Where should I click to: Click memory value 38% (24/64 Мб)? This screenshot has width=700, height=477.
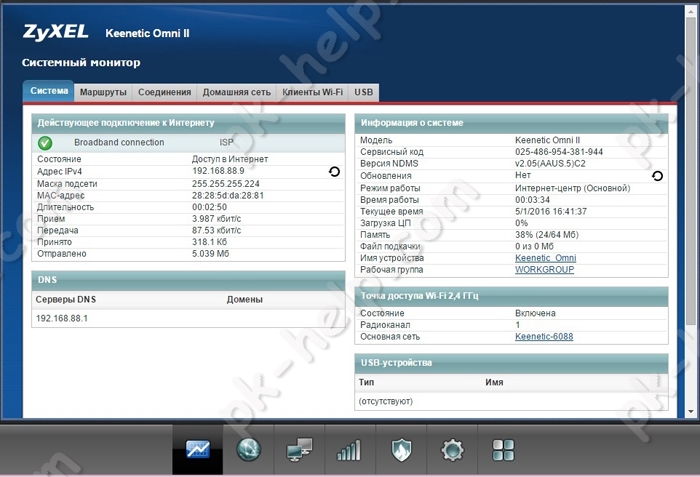pos(547,235)
